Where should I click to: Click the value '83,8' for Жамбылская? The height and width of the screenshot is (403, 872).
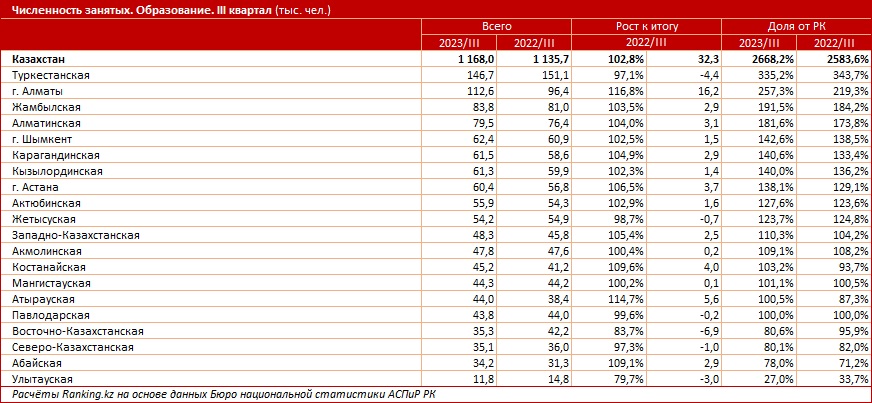[484, 107]
